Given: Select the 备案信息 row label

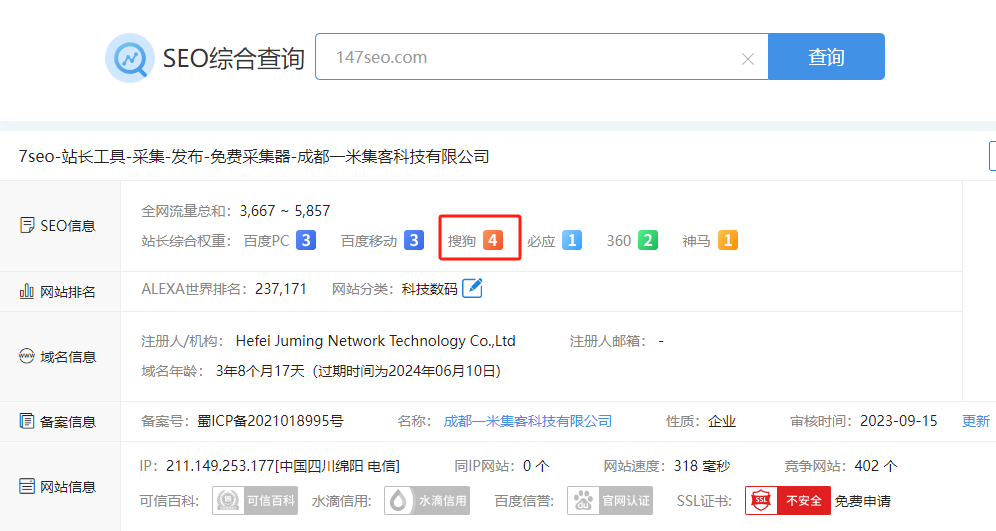Looking at the screenshot, I should pos(68,422).
